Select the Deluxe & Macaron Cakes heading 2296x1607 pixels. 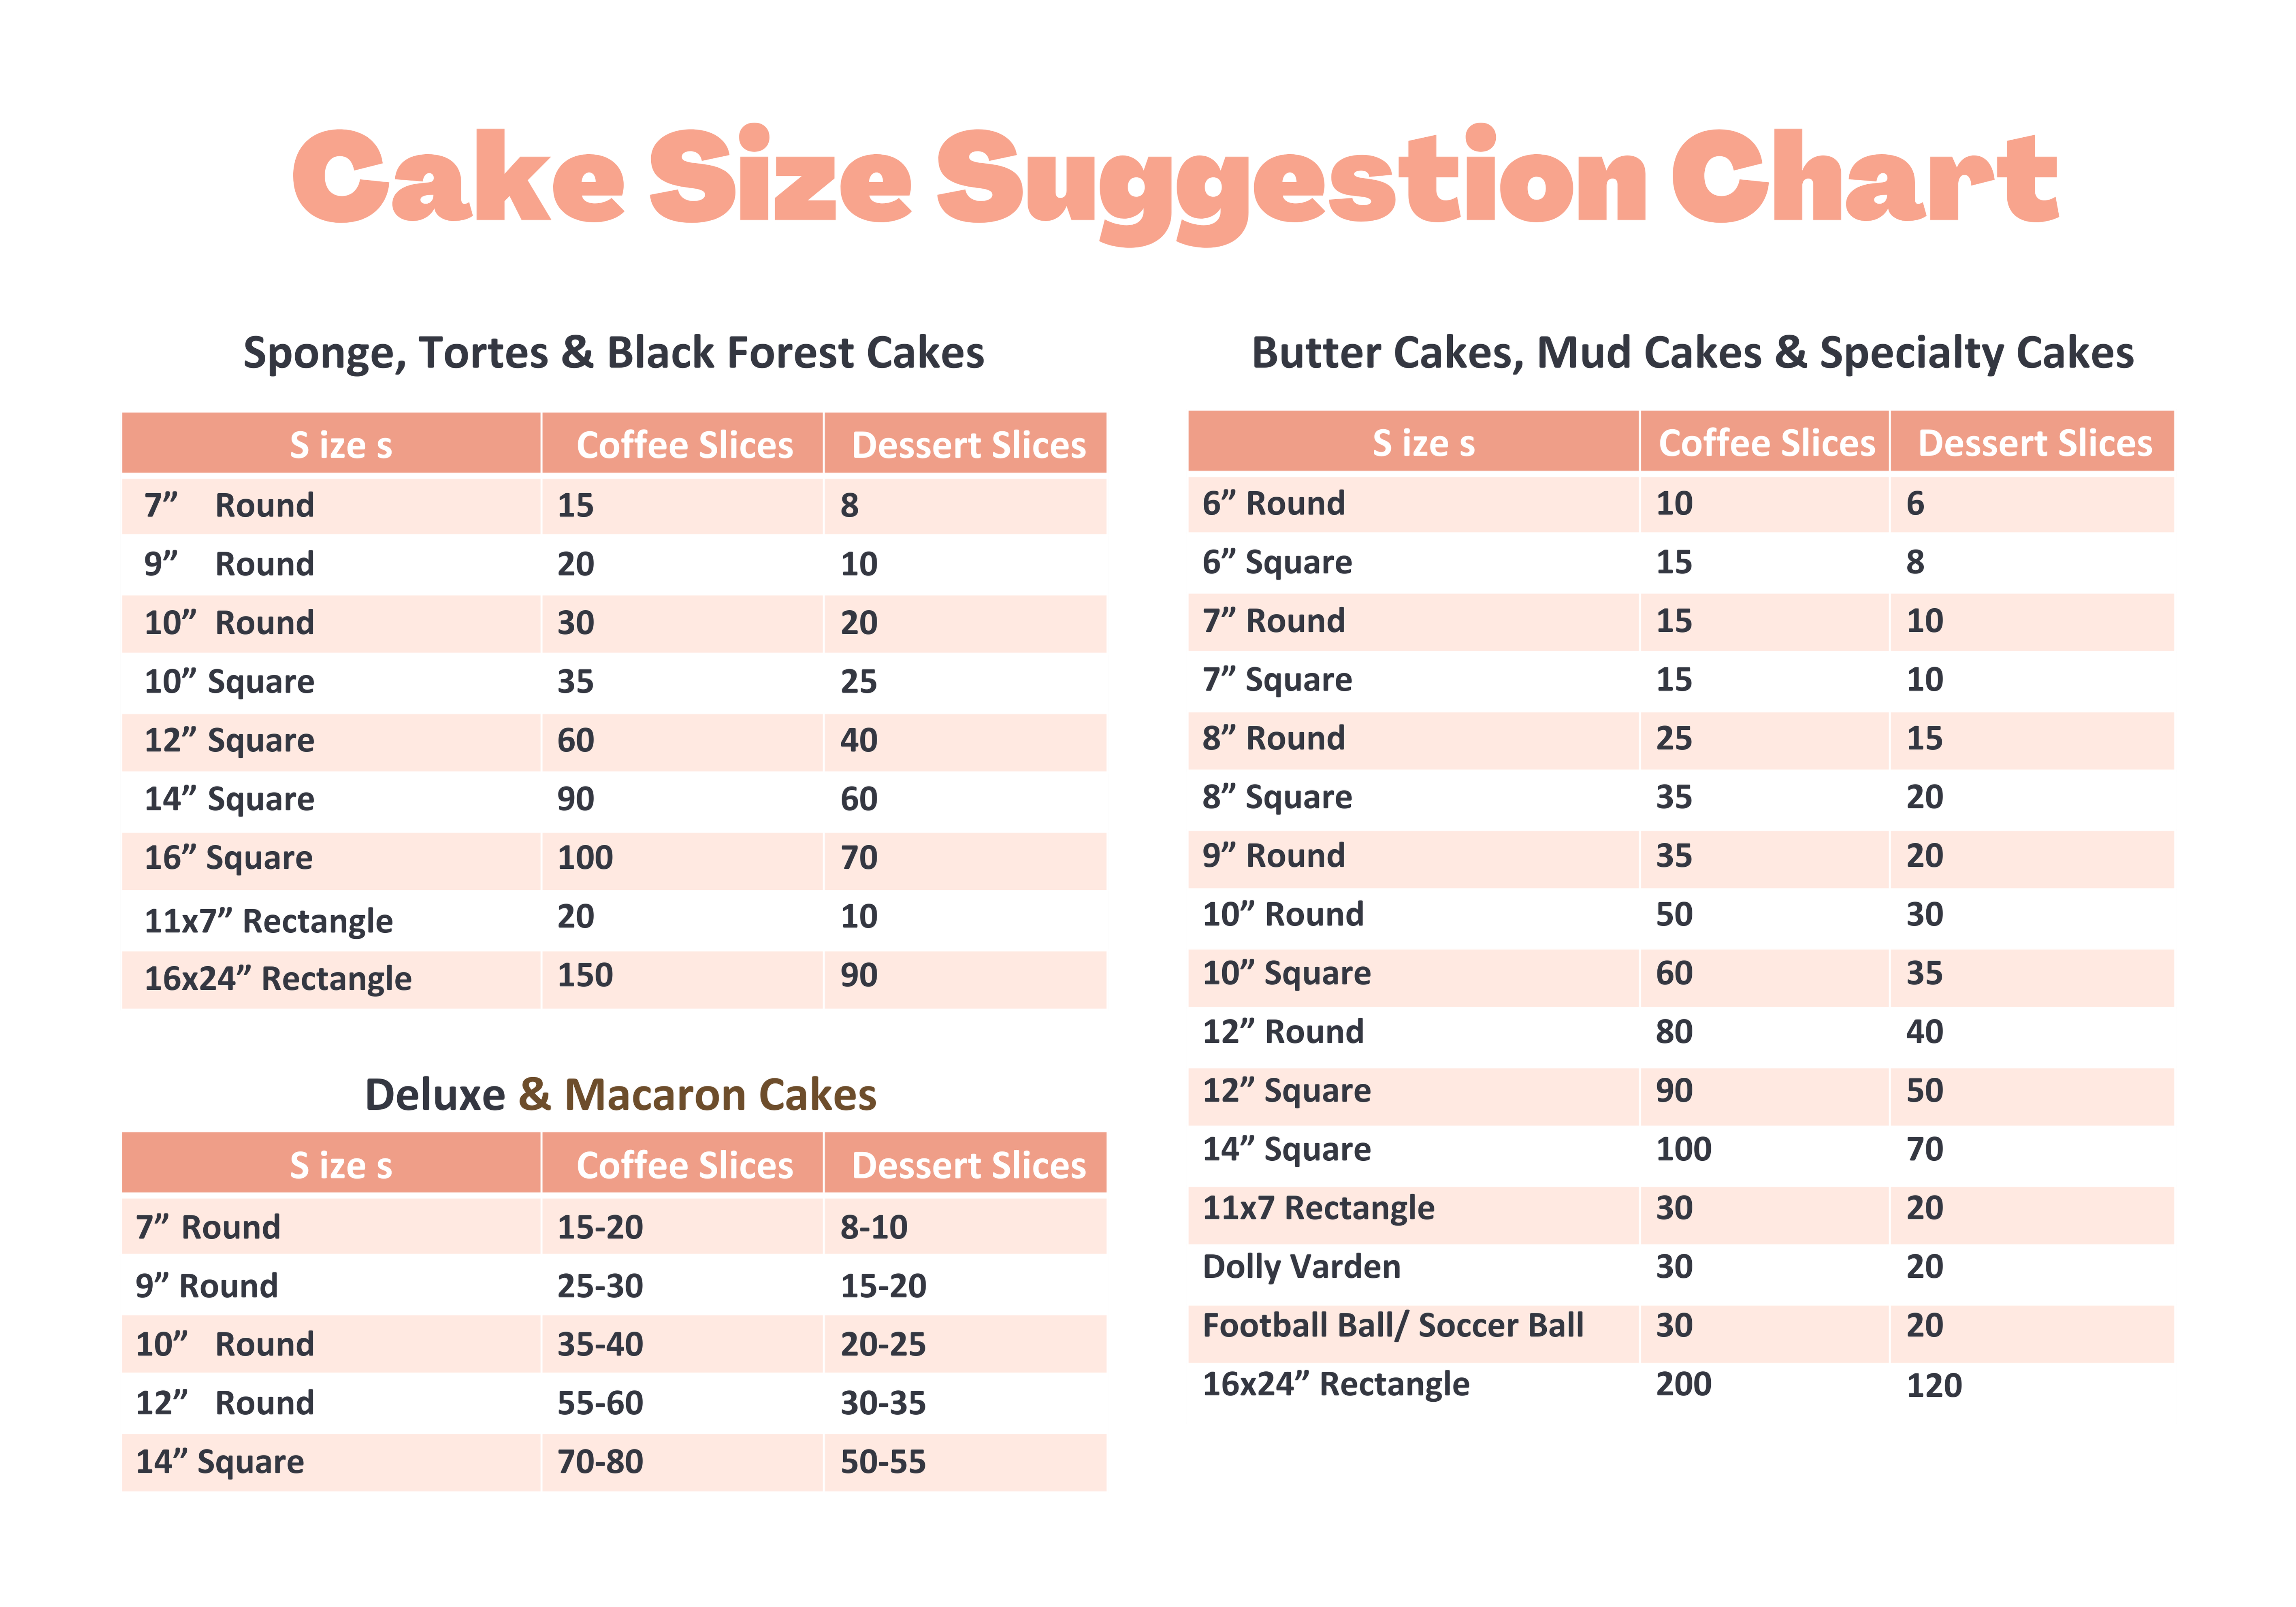[620, 1095]
